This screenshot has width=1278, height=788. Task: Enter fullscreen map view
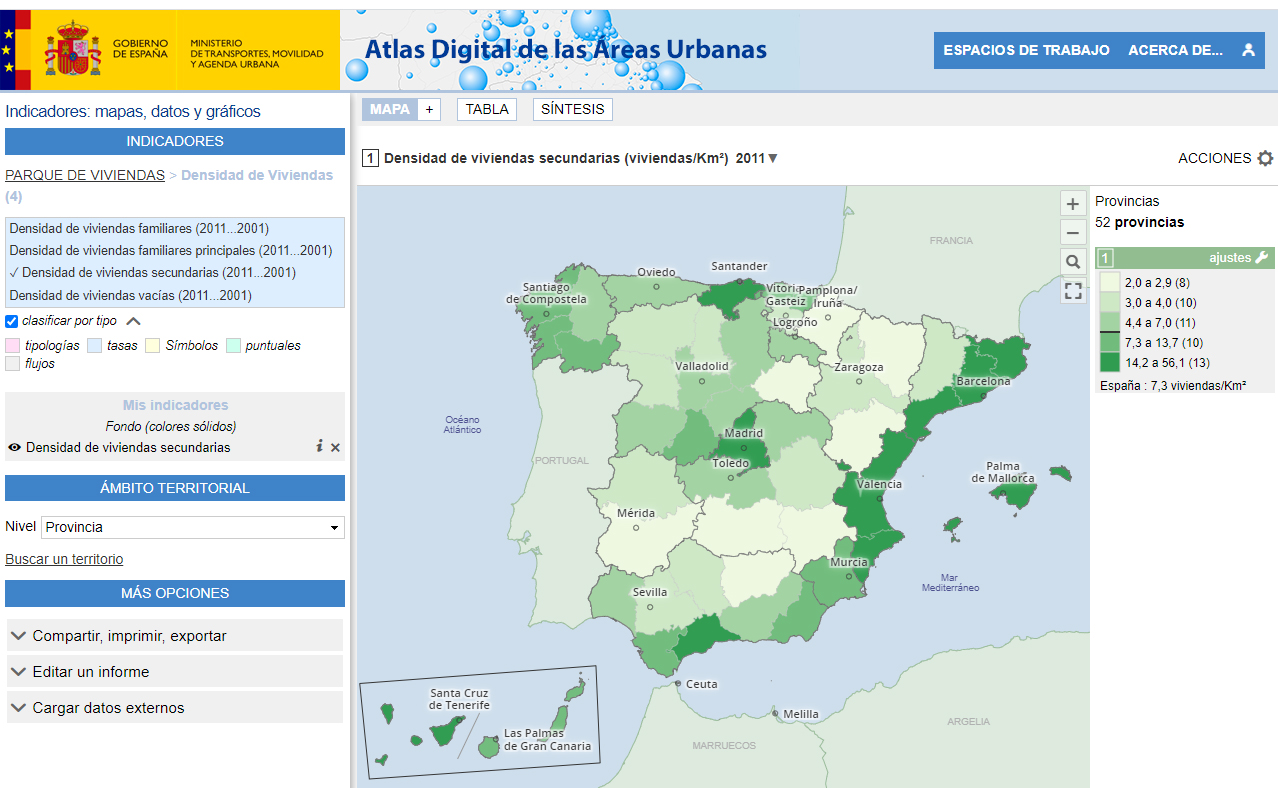[x=1073, y=291]
